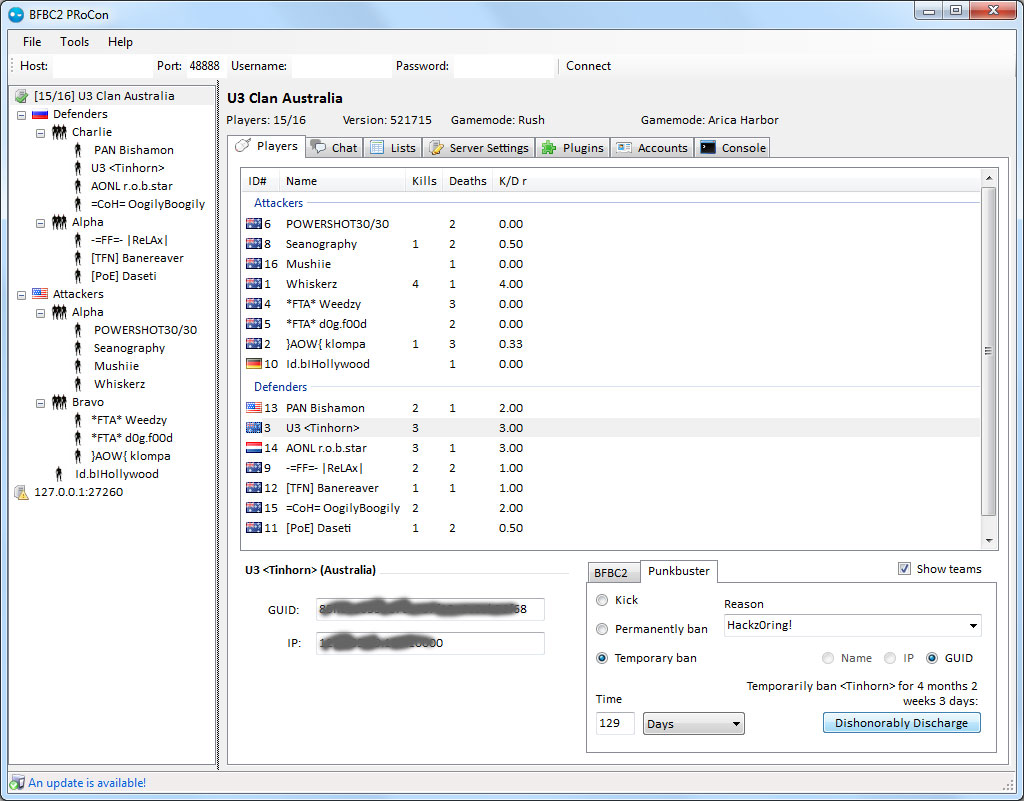Click the US flag beside PAN Bishamon row
This screenshot has height=801, width=1024.
(254, 408)
